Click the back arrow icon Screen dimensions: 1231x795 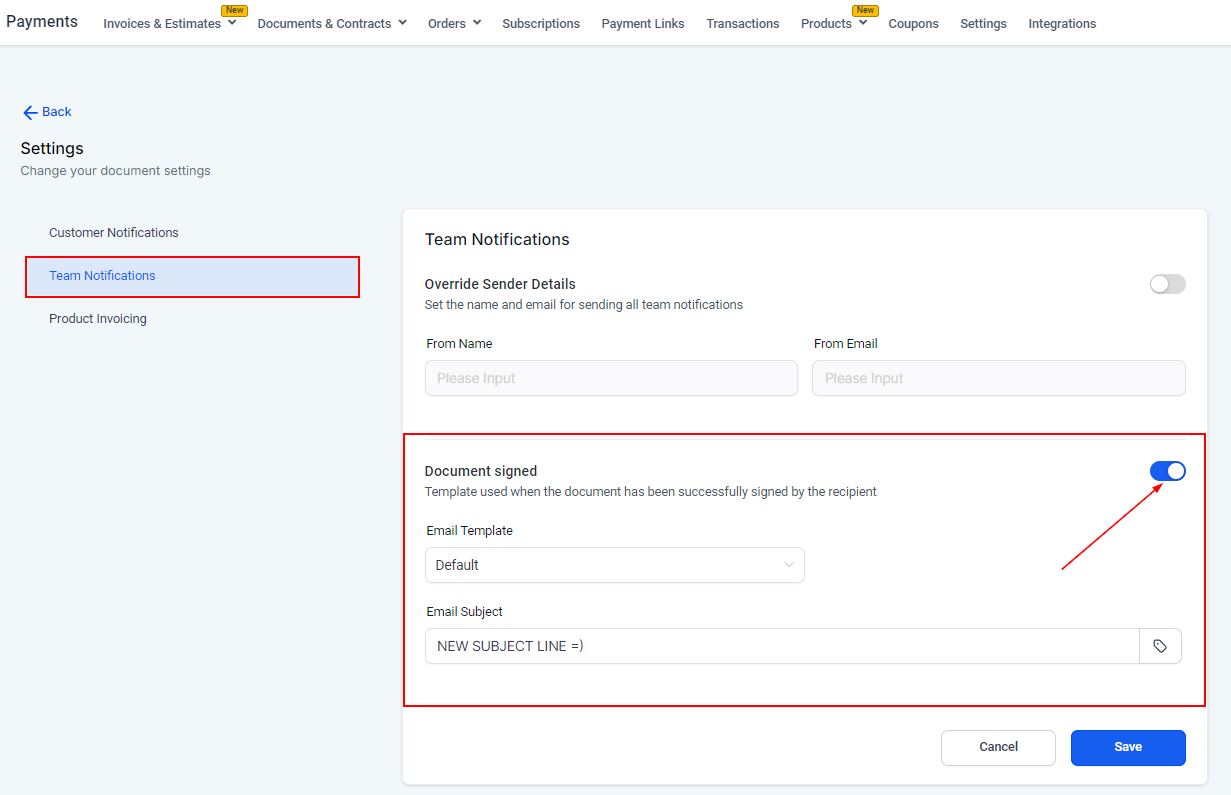pos(30,112)
